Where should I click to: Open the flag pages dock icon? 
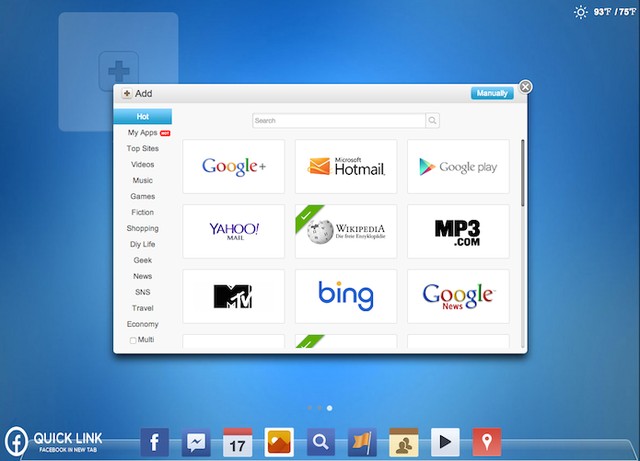(x=362, y=442)
